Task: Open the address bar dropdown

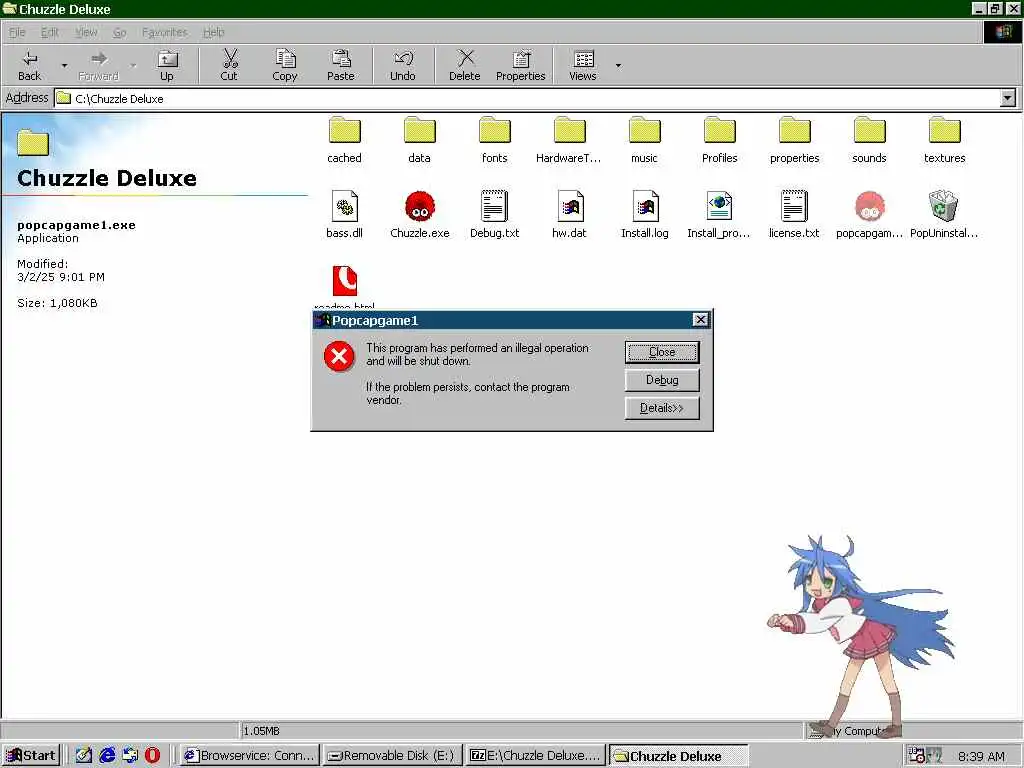Action: coord(1008,99)
